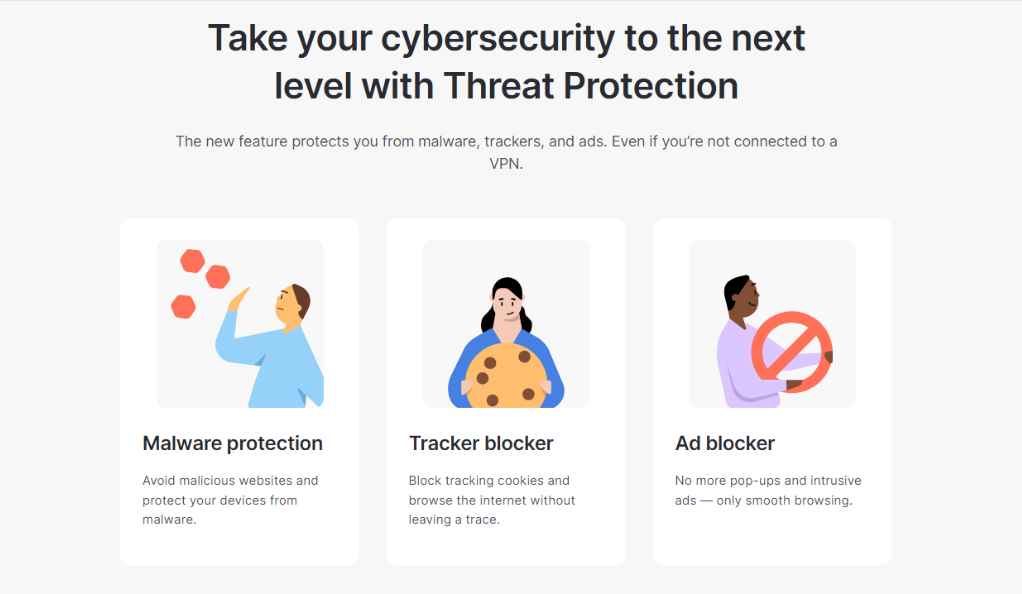The height and width of the screenshot is (594, 1022).
Task: Select the Tracker blocker heading
Action: tap(481, 443)
